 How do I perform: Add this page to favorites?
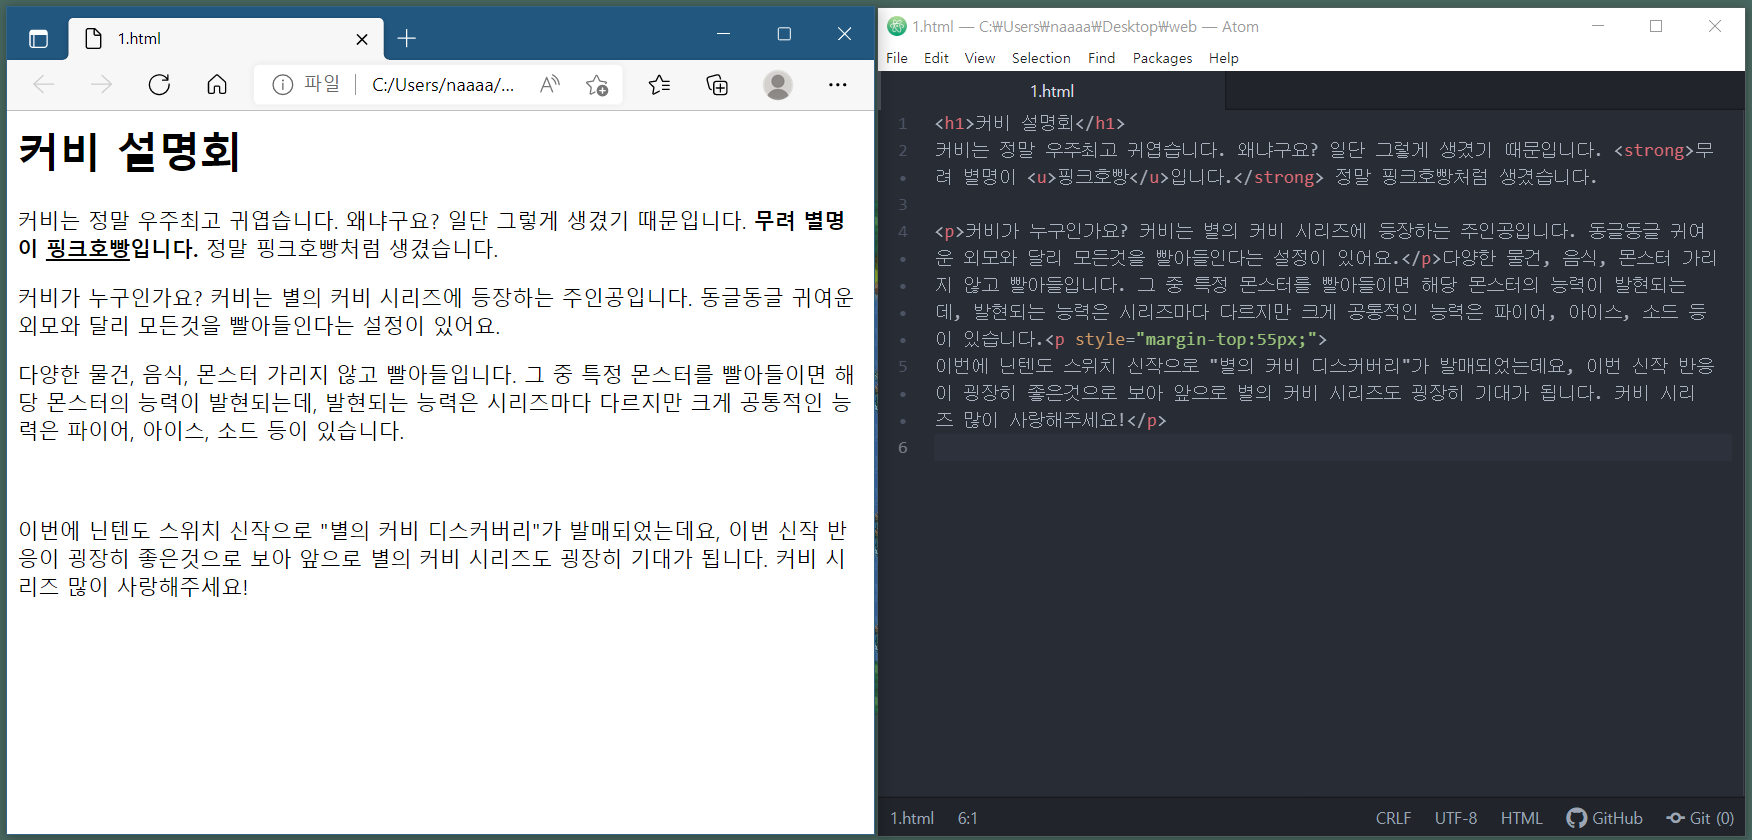click(x=597, y=85)
